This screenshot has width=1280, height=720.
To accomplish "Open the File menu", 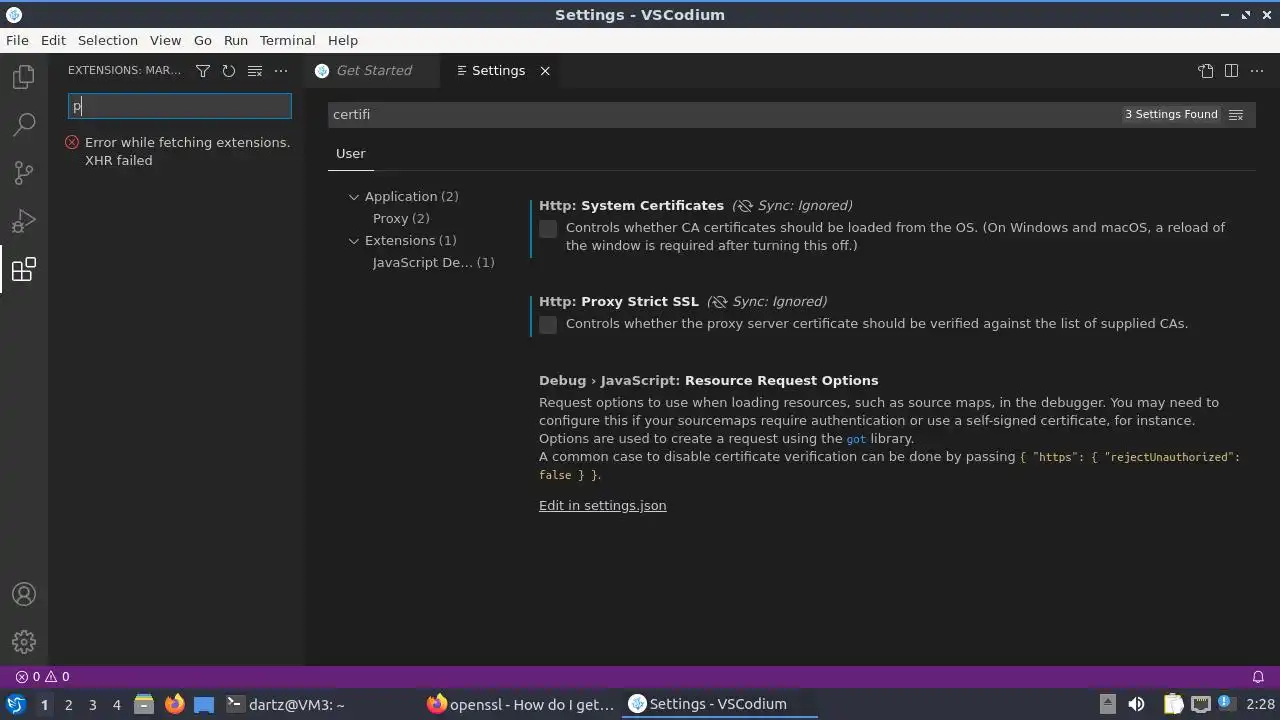I will pyautogui.click(x=17, y=41).
